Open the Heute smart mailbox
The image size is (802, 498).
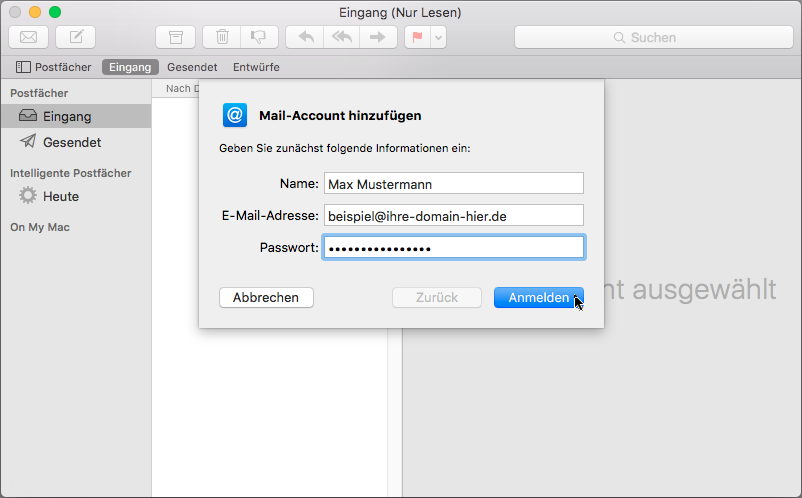60,196
